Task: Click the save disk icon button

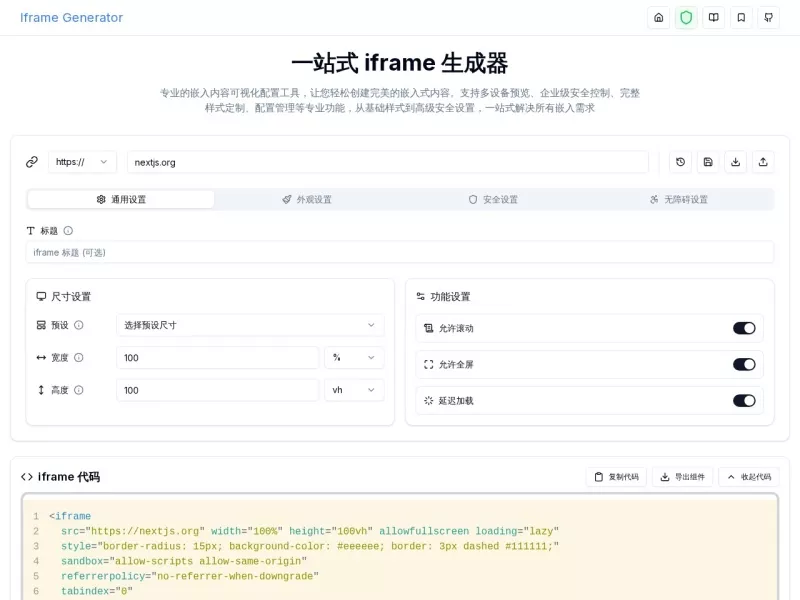Action: (708, 162)
